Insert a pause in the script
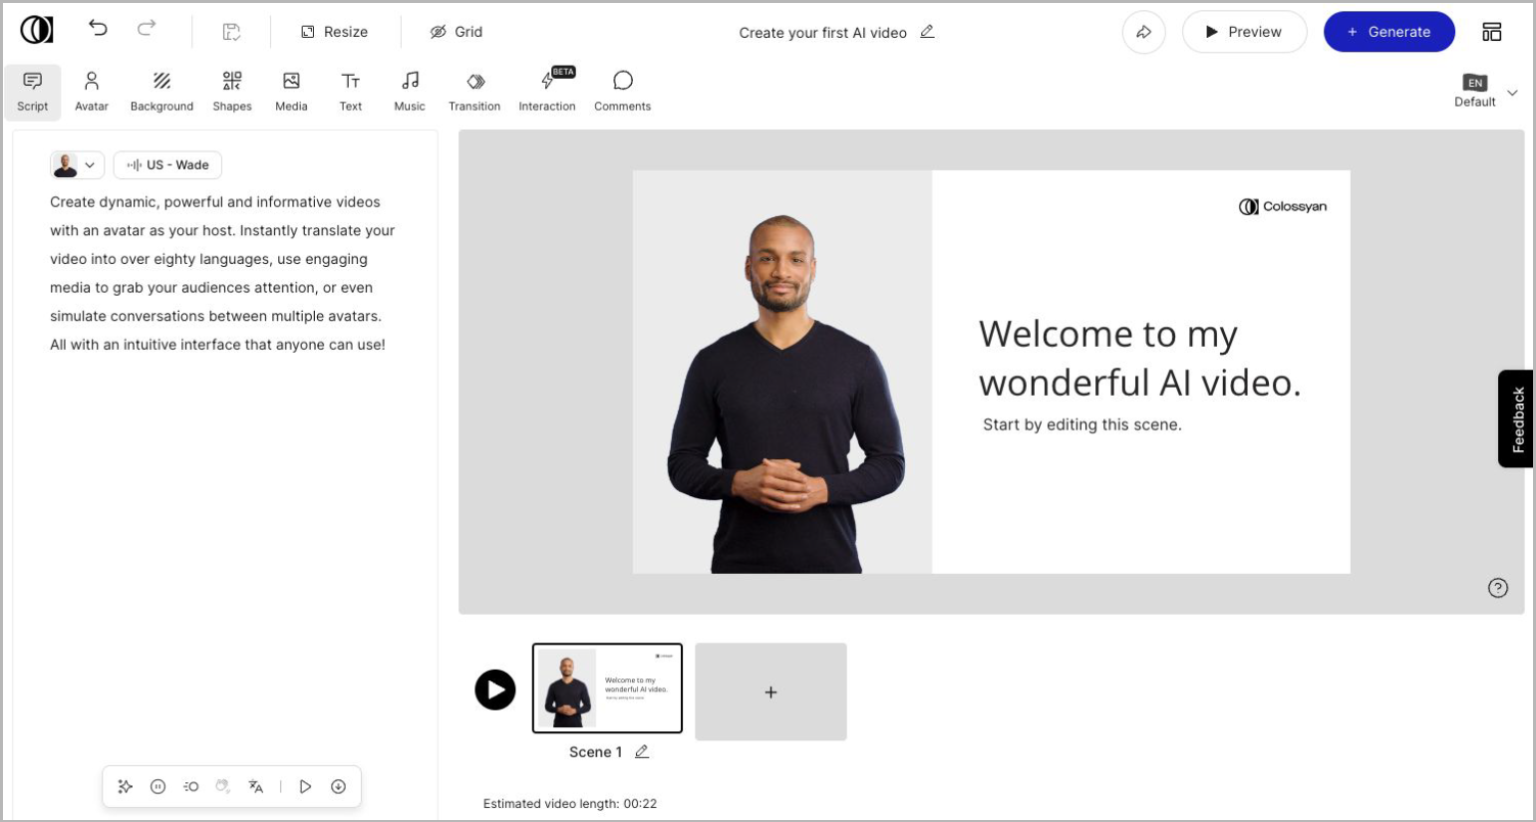 point(157,786)
